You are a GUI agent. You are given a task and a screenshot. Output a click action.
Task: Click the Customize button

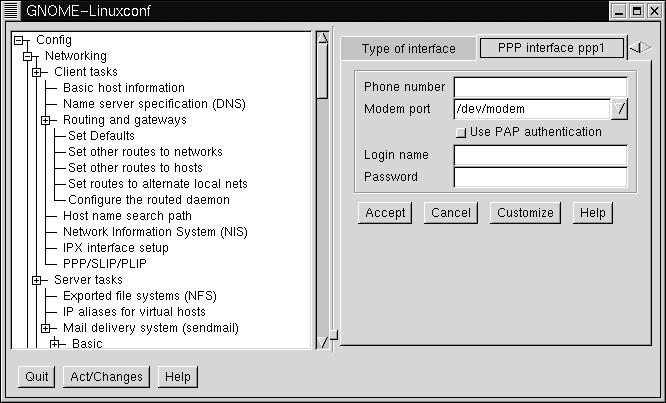[525, 213]
